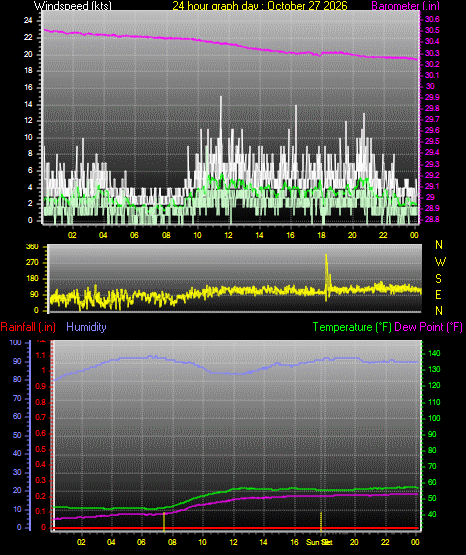Select the 50 value on the humidity axis
This screenshot has width=466, height=555.
click(x=17, y=435)
